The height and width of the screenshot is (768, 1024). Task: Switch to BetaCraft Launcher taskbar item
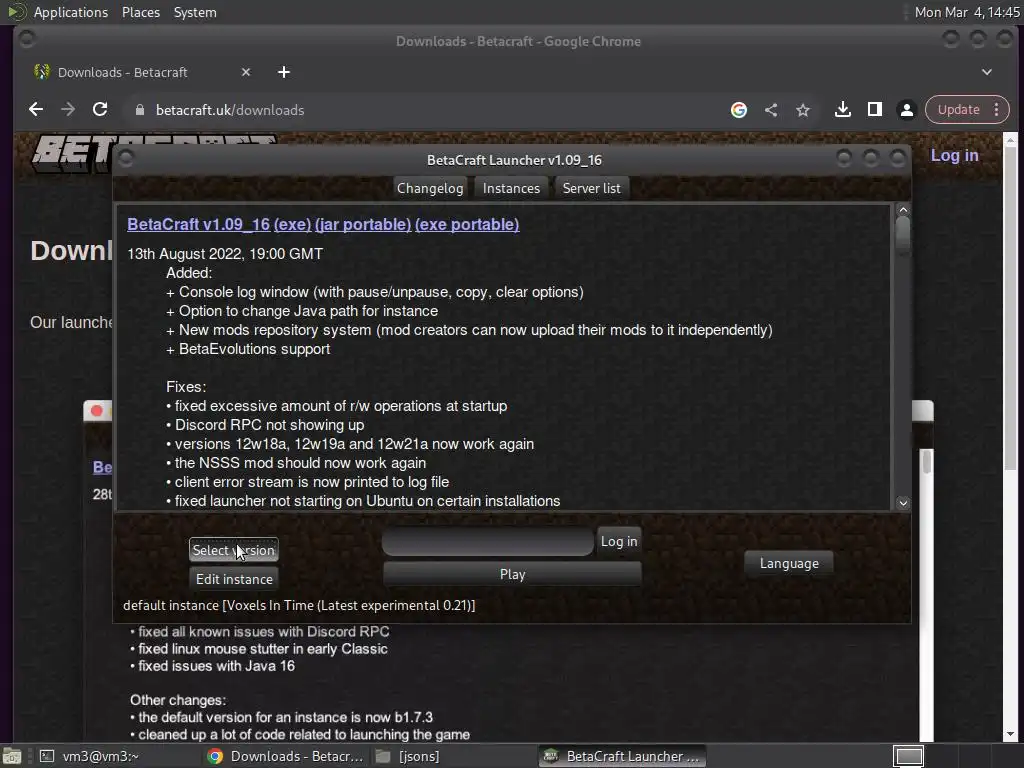click(622, 756)
